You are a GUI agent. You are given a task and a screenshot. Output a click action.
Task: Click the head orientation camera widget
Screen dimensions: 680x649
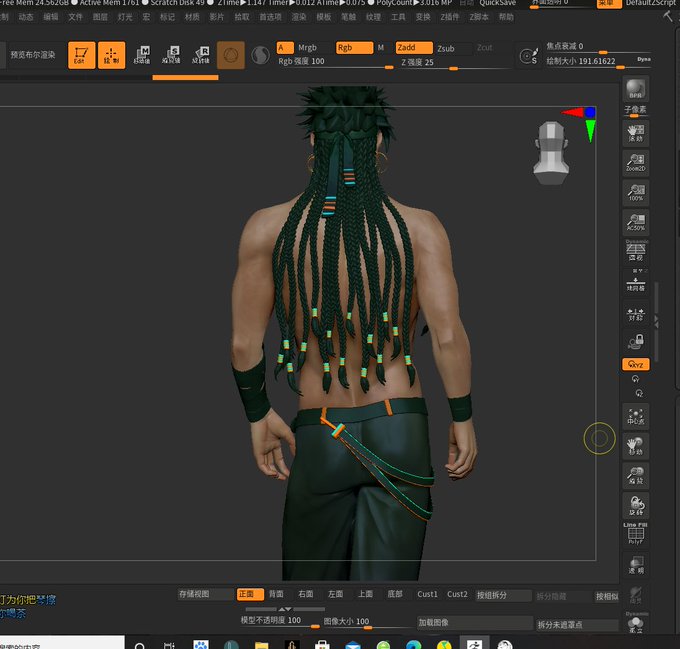(551, 153)
